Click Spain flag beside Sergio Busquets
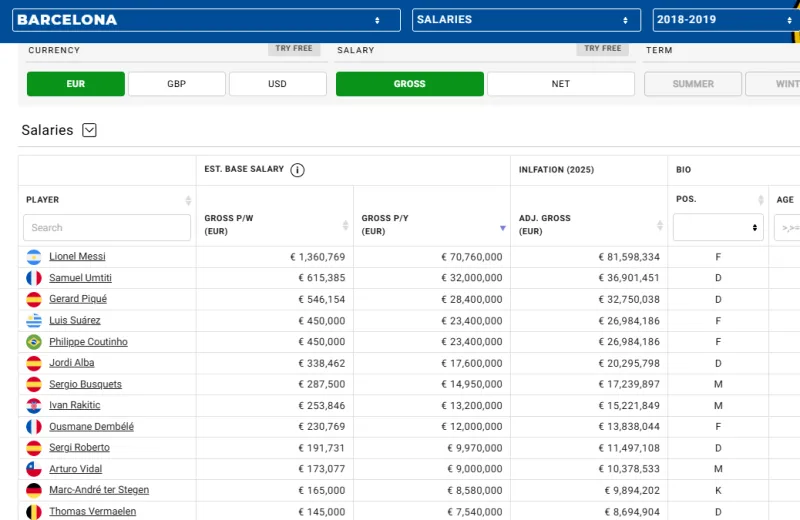 coord(34,384)
